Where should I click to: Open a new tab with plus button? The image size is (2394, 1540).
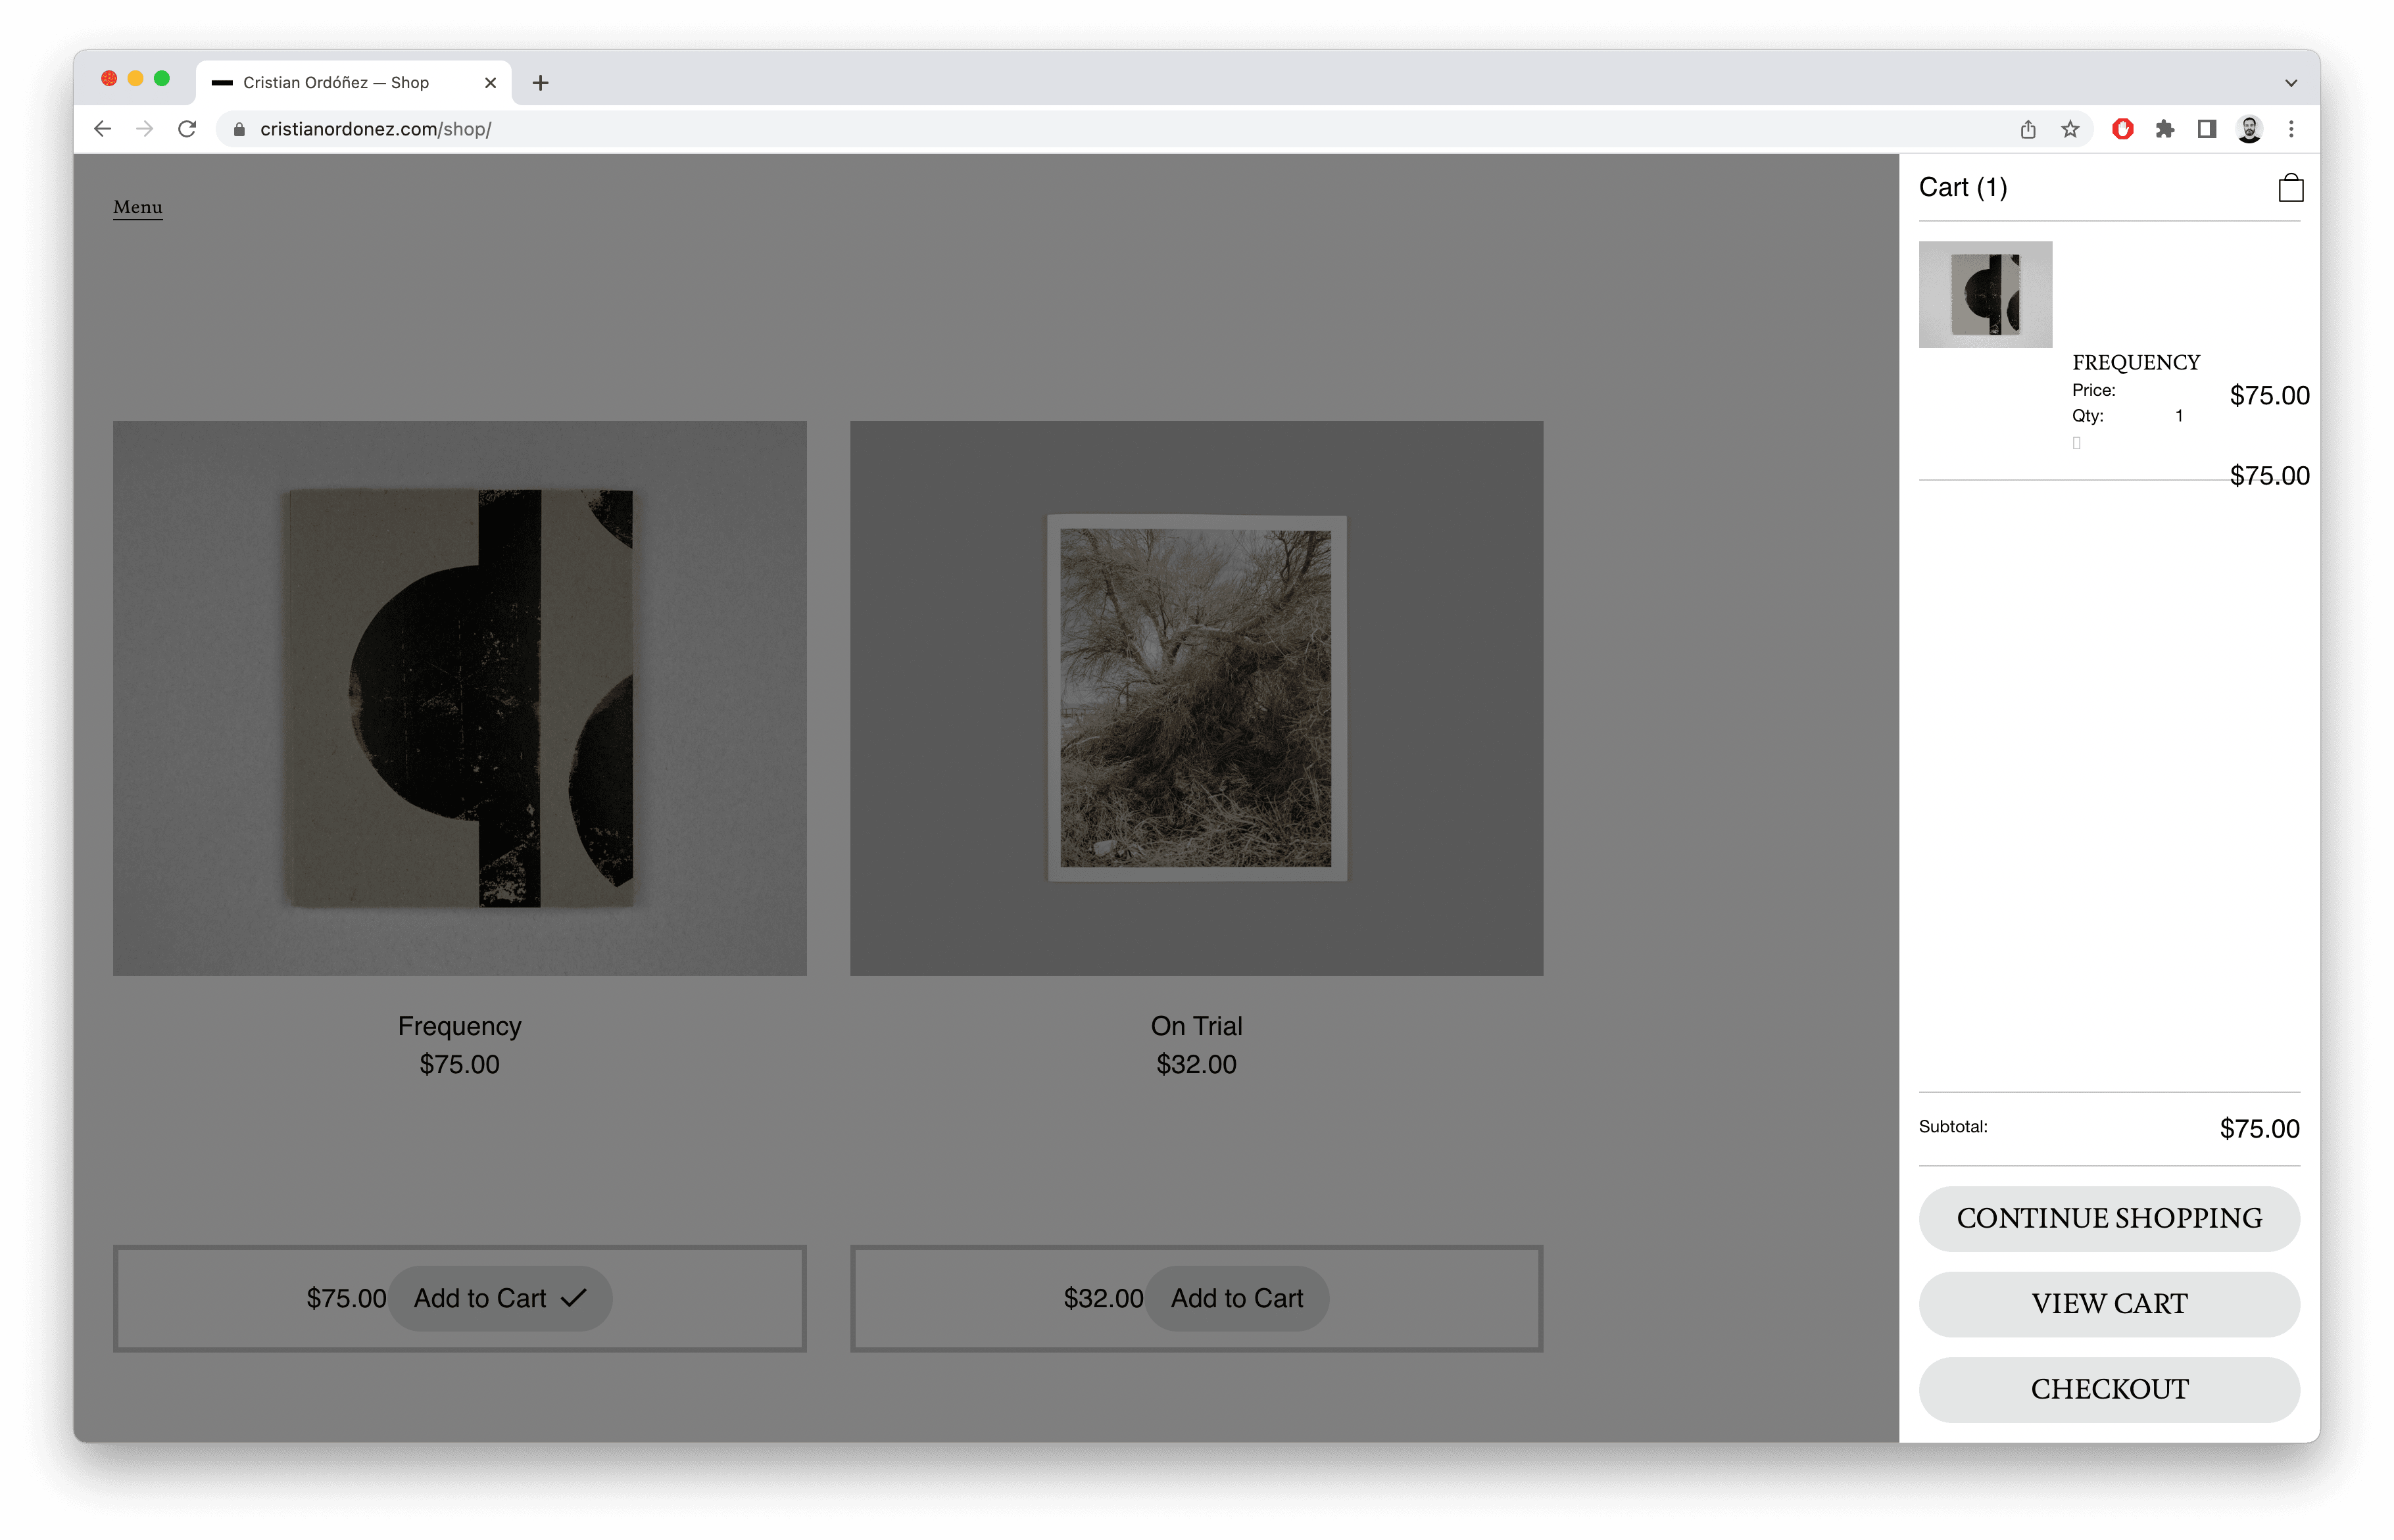coord(540,83)
